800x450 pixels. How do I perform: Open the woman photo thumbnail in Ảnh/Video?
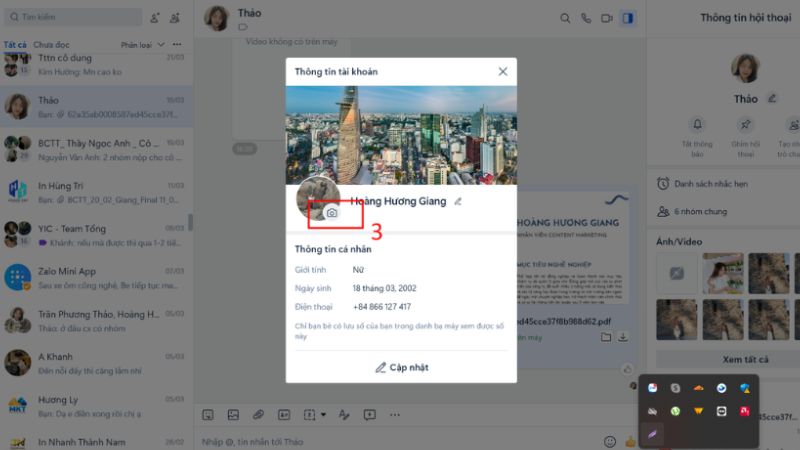click(723, 273)
